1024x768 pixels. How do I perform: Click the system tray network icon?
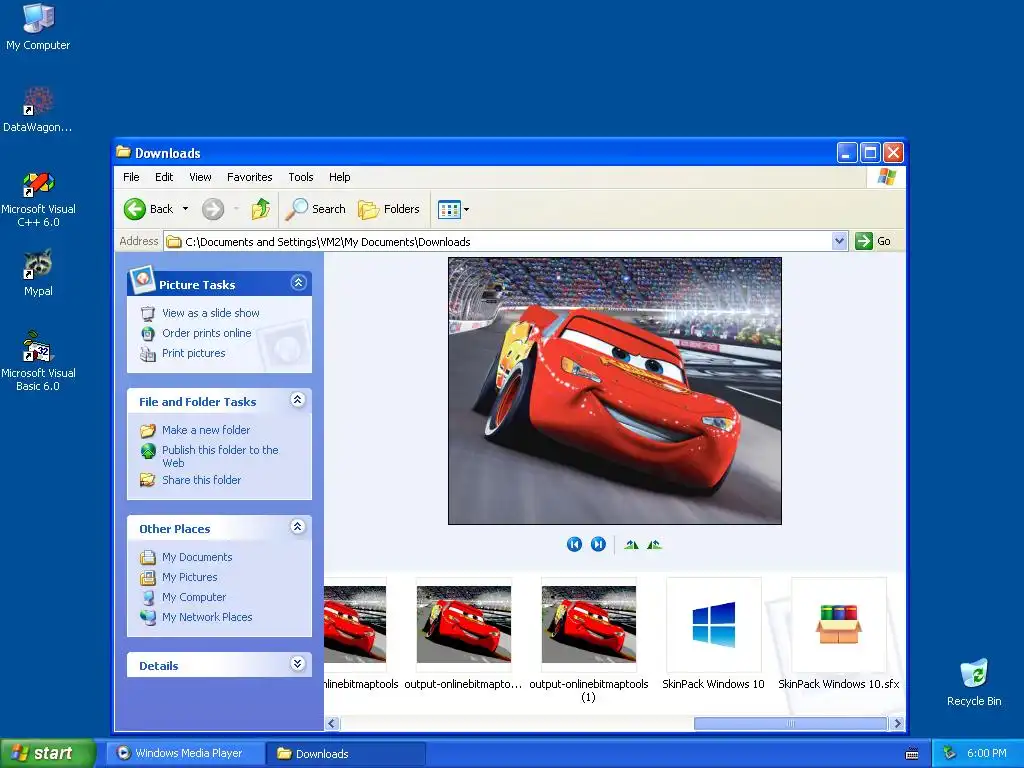[x=950, y=754]
